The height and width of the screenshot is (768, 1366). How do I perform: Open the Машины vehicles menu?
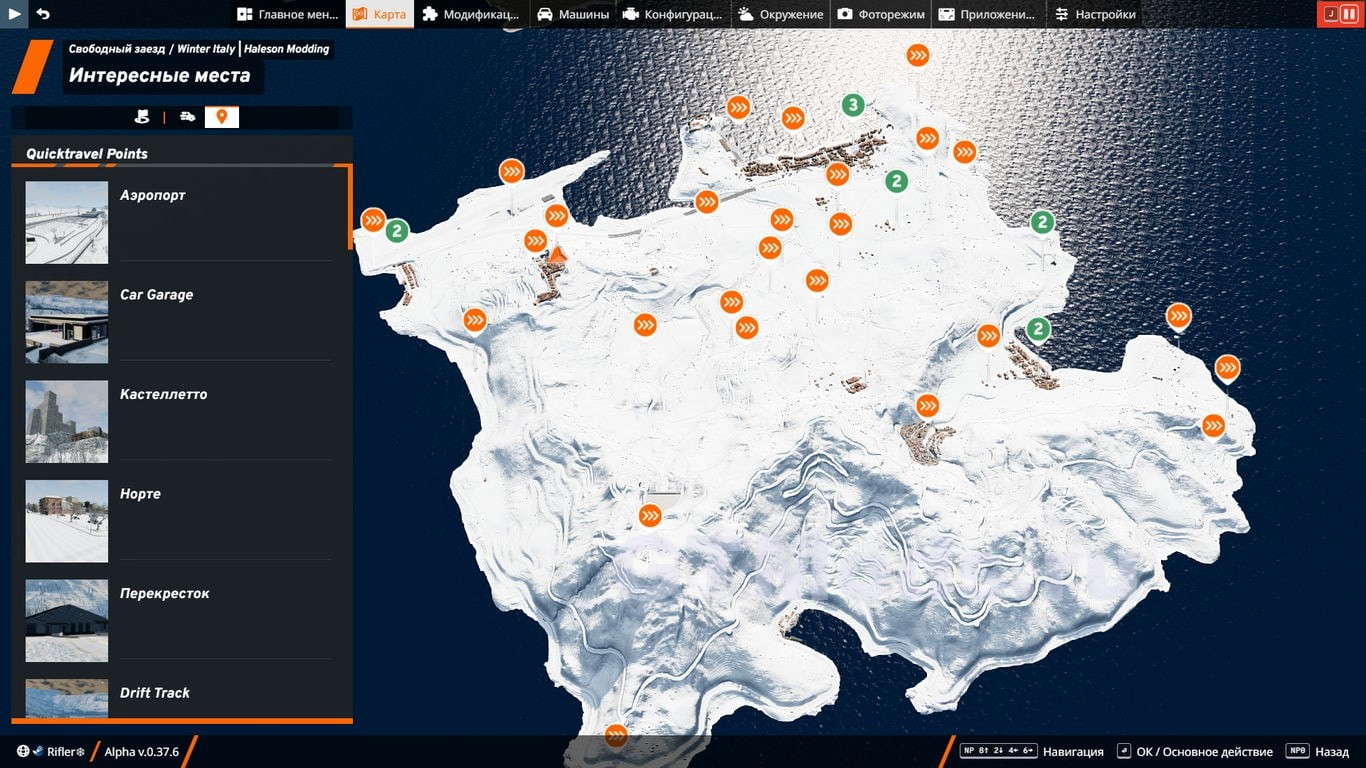coord(573,14)
